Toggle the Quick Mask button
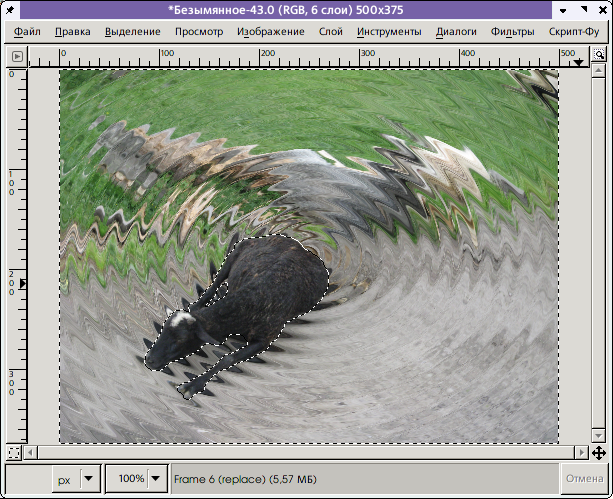The image size is (613, 499). 14,453
